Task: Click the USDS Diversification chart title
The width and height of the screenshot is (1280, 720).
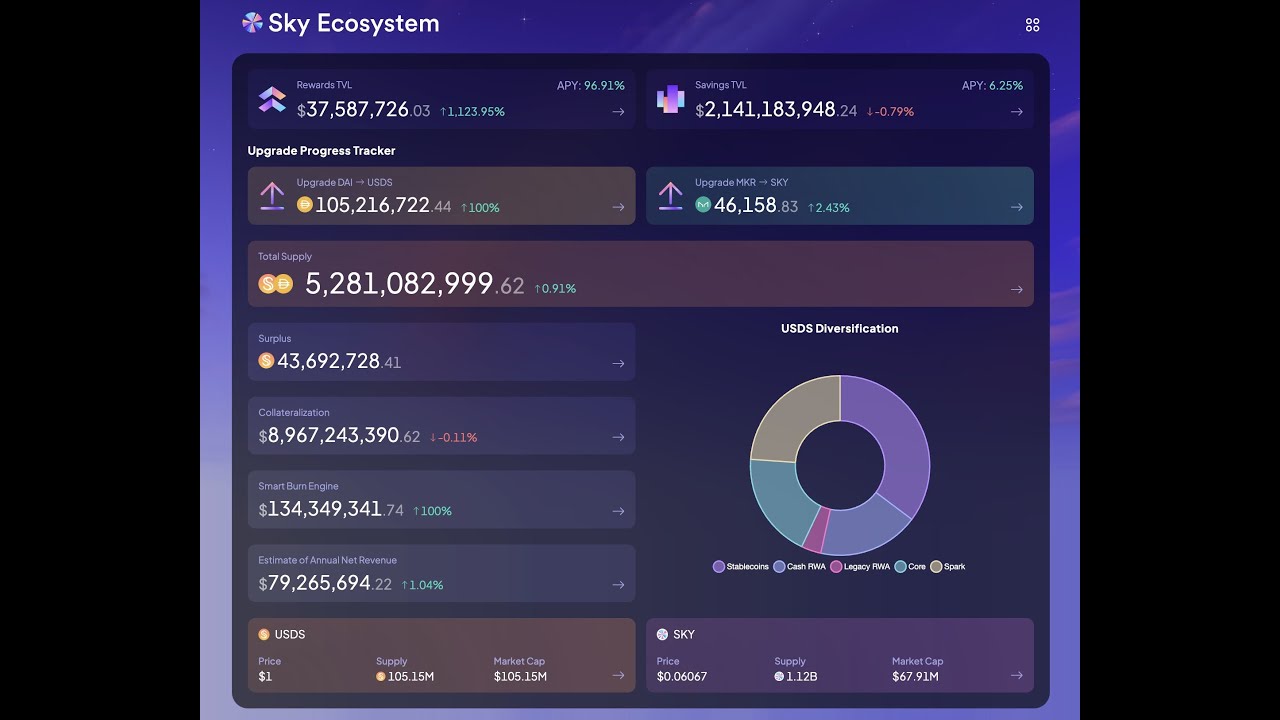Action: pyautogui.click(x=840, y=329)
